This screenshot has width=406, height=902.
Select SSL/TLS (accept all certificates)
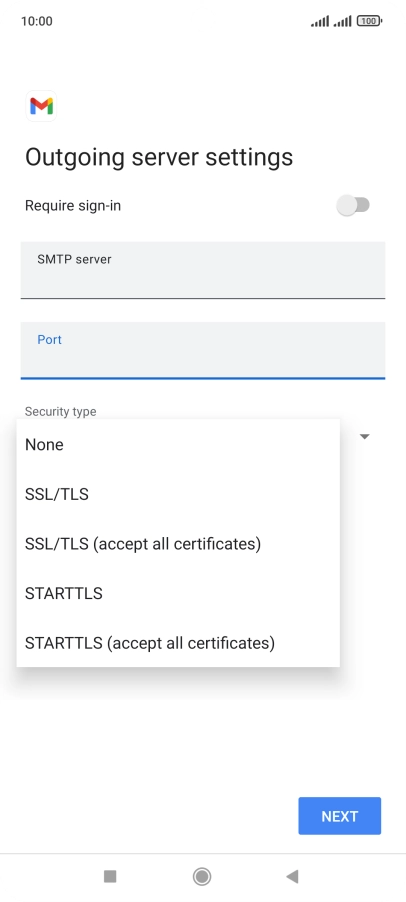[178, 544]
